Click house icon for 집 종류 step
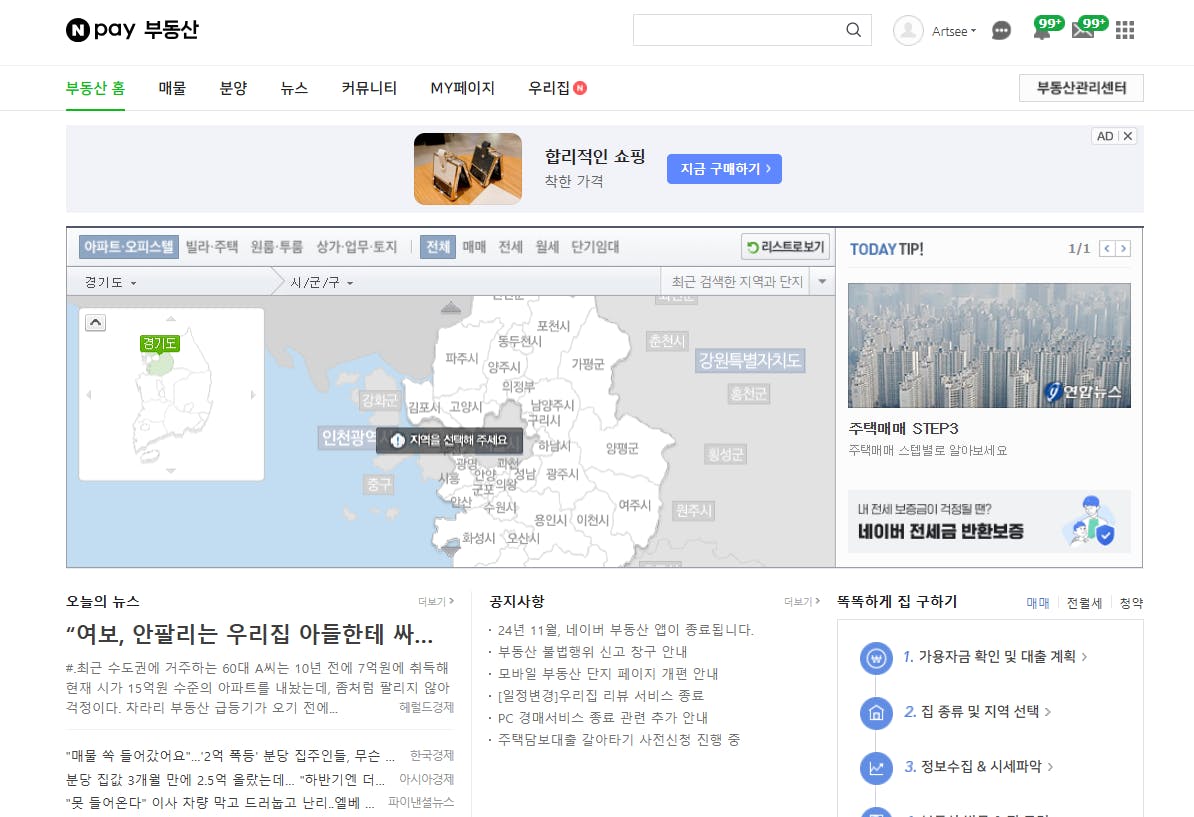The width and height of the screenshot is (1194, 817). 876,713
